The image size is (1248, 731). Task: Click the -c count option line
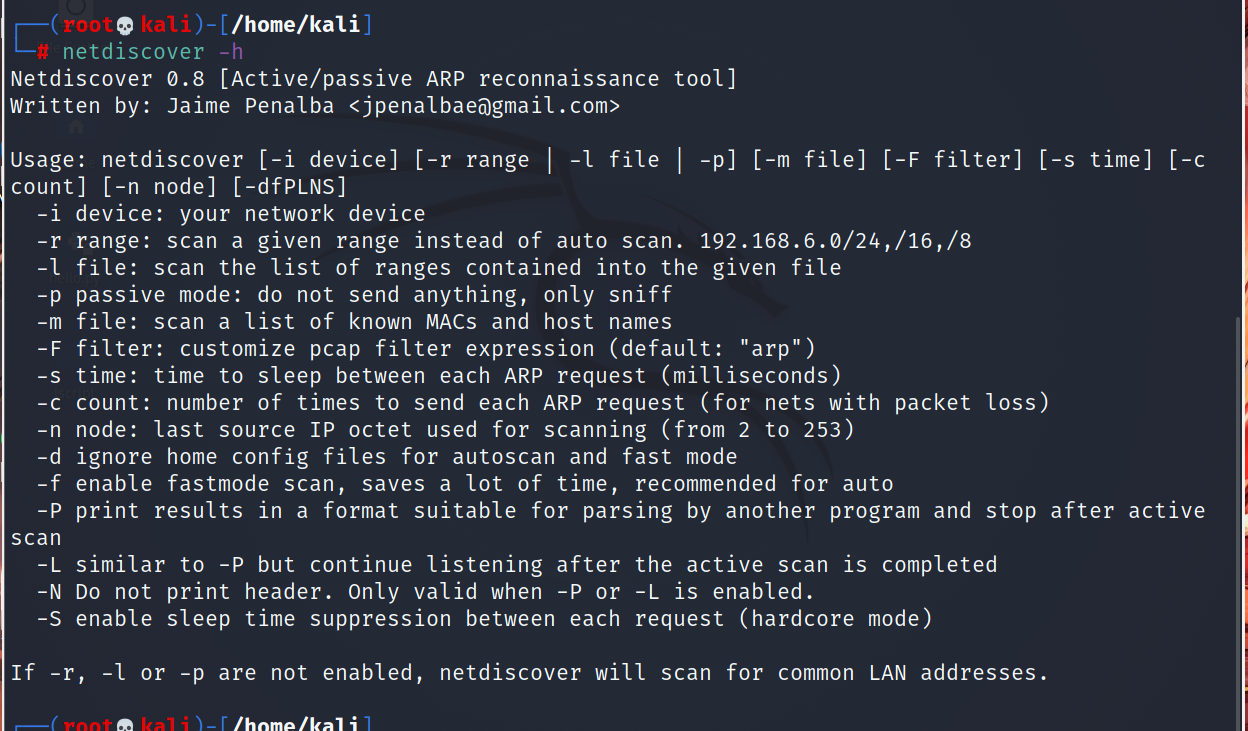pos(543,403)
